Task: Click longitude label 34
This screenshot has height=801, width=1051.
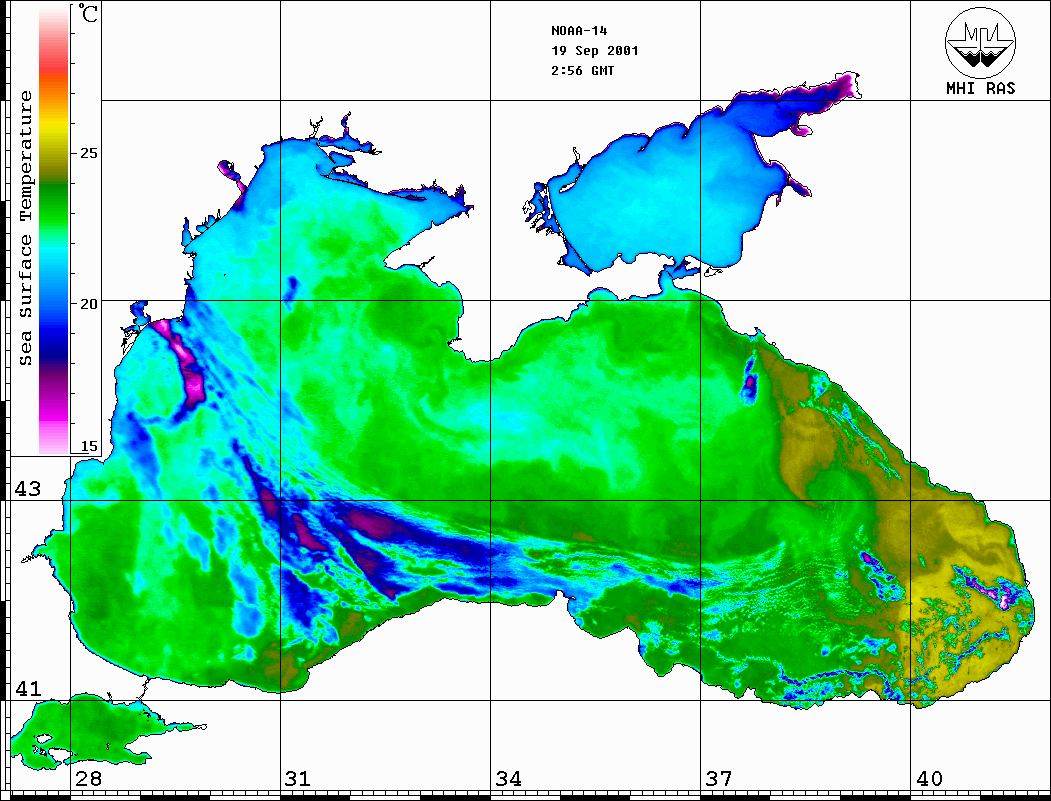Action: pyautogui.click(x=508, y=779)
